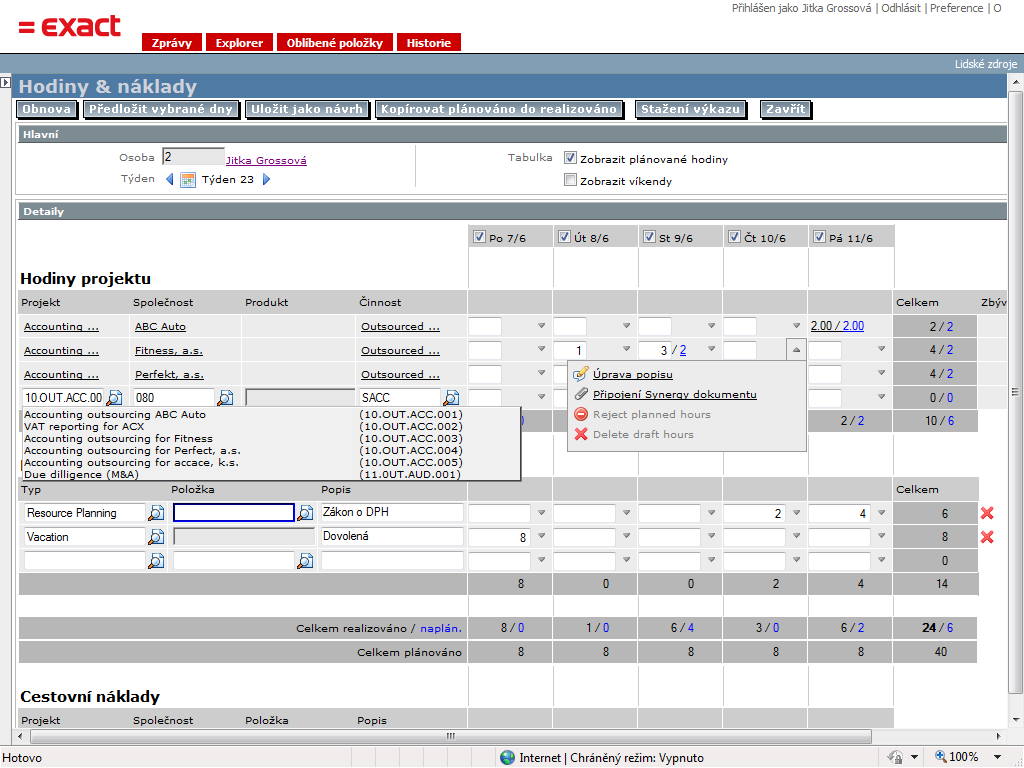Open project lookup beside 10.OUT.ACC.00 field

pos(115,397)
